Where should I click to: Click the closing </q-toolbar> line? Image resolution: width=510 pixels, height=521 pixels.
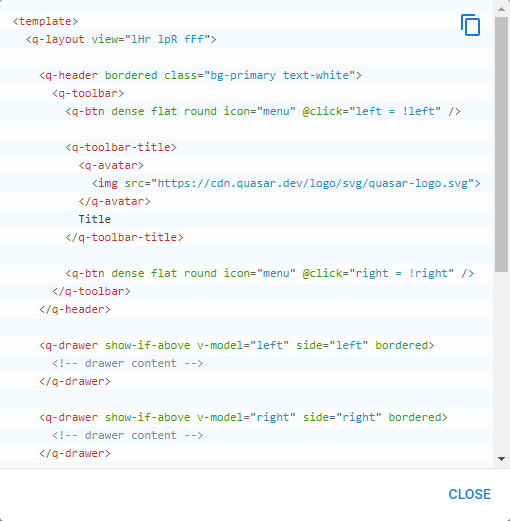(91, 291)
